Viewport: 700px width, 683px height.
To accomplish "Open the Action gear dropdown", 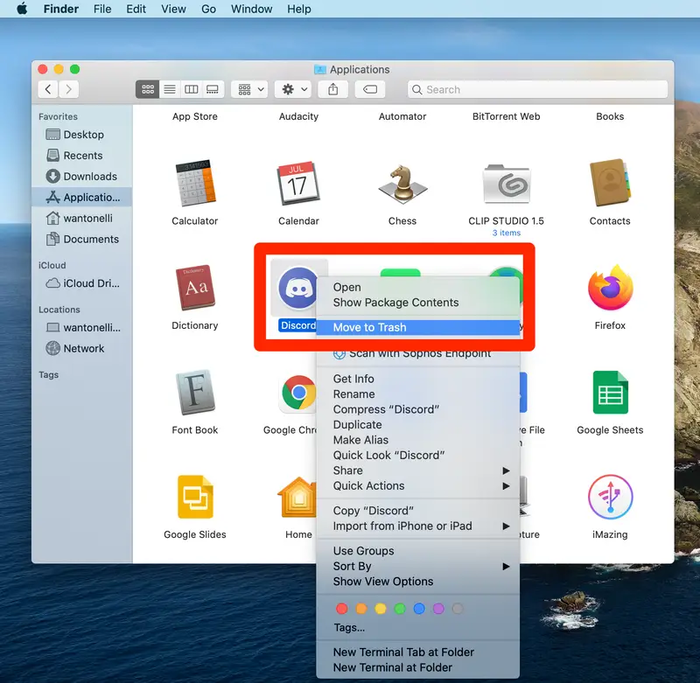I will [293, 89].
